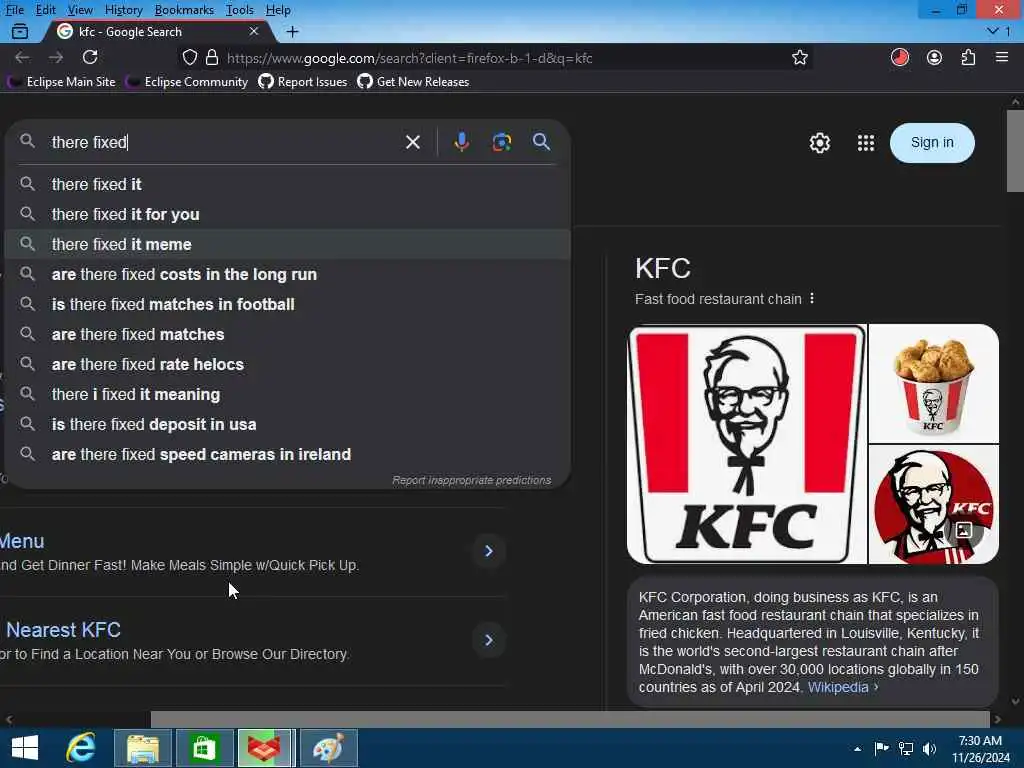Choose "there i fixed it meaning"

[287, 394]
